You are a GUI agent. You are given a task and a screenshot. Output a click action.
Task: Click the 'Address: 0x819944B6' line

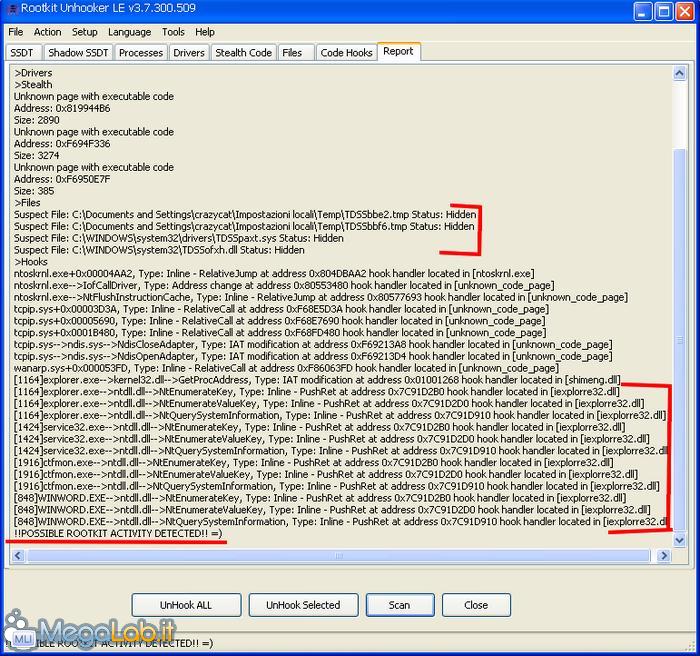click(x=62, y=108)
